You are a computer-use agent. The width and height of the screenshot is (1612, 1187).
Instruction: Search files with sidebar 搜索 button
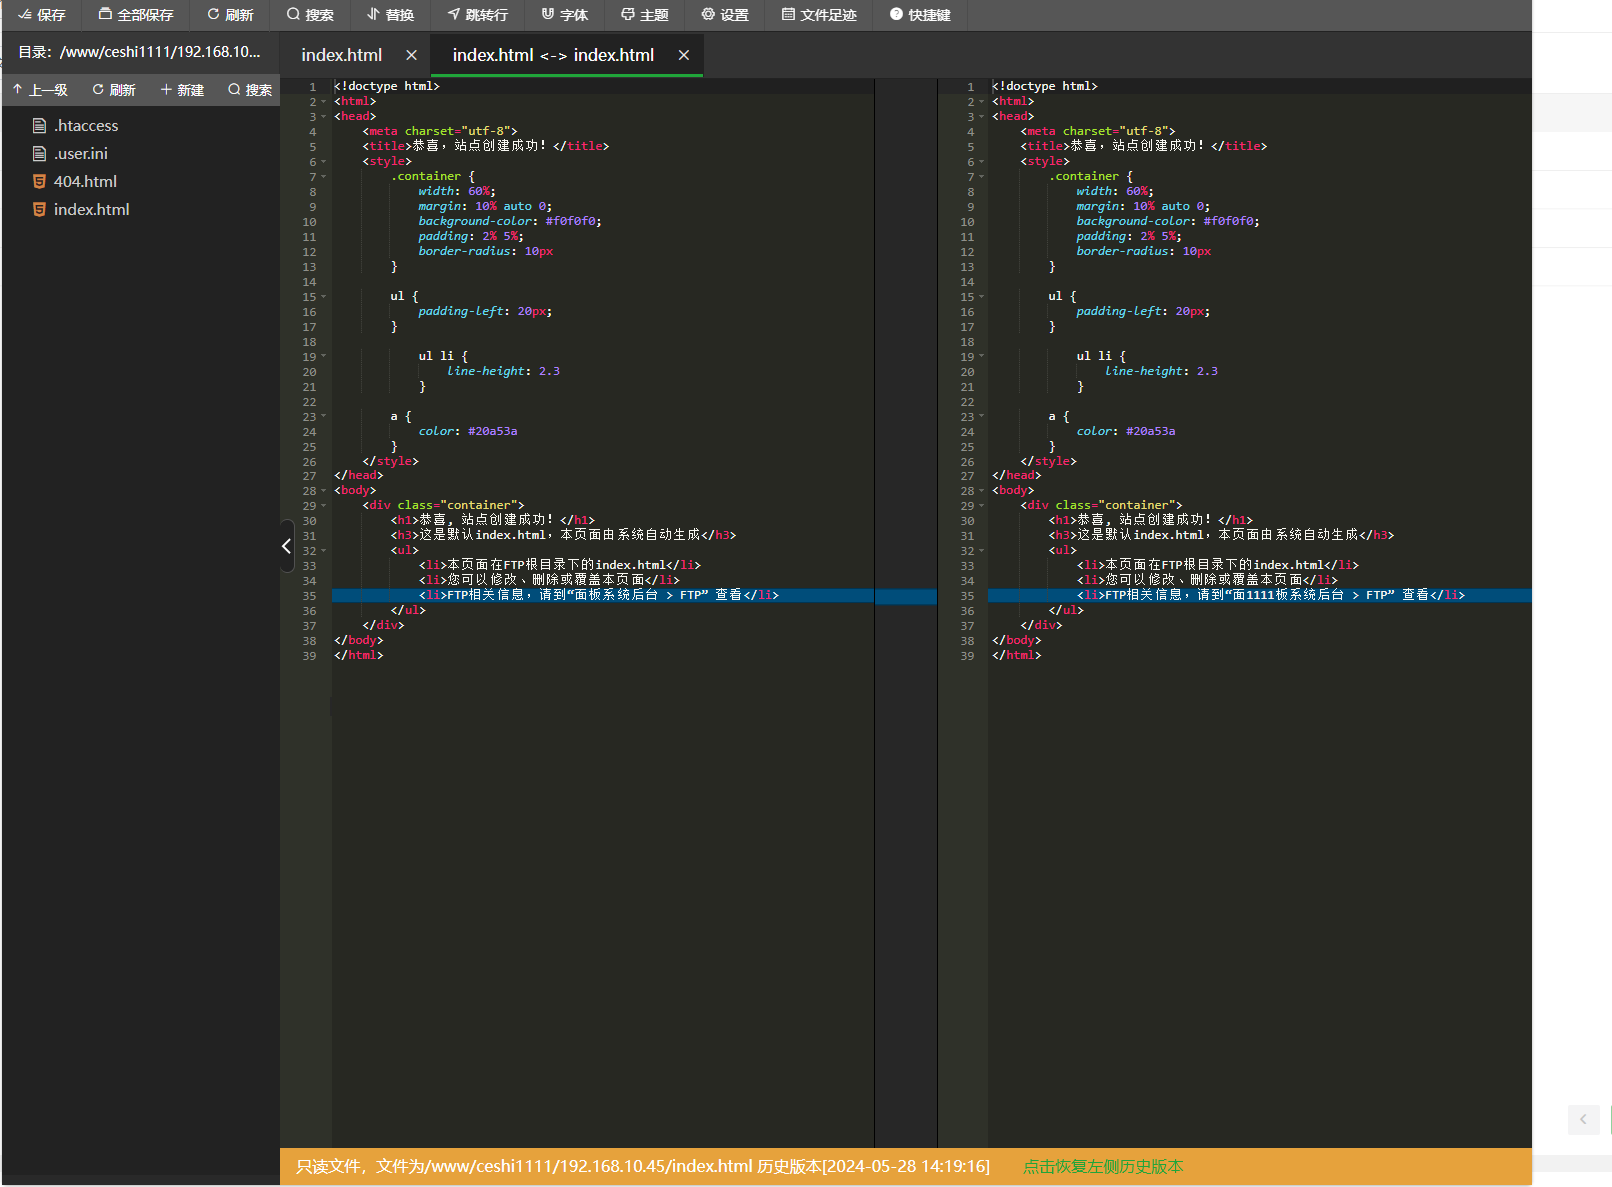[x=250, y=90]
